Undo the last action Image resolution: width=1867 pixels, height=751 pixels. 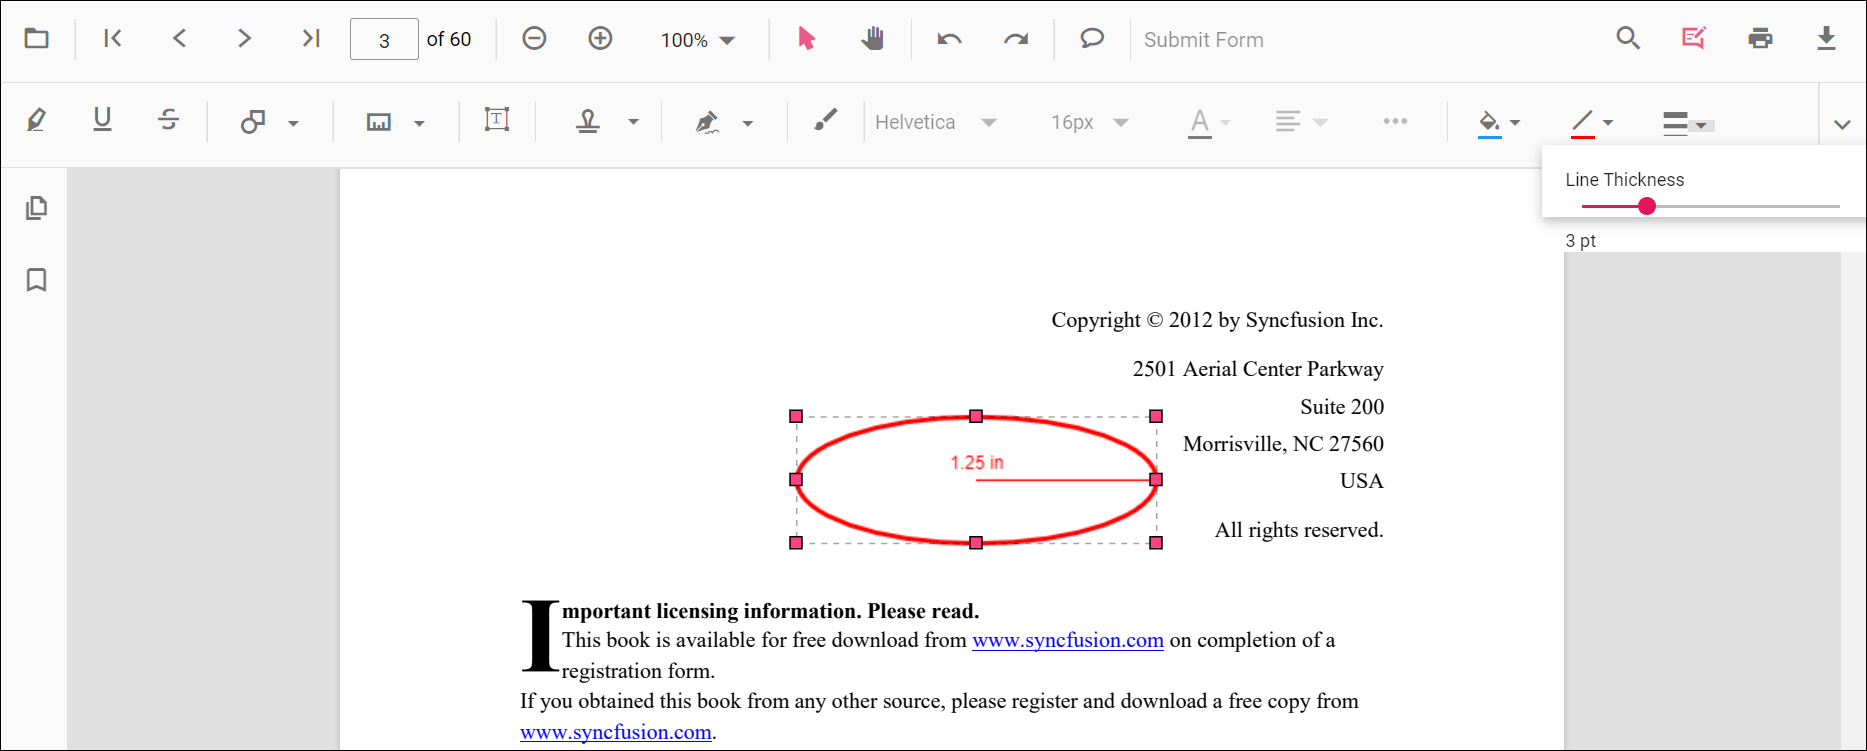click(x=949, y=39)
